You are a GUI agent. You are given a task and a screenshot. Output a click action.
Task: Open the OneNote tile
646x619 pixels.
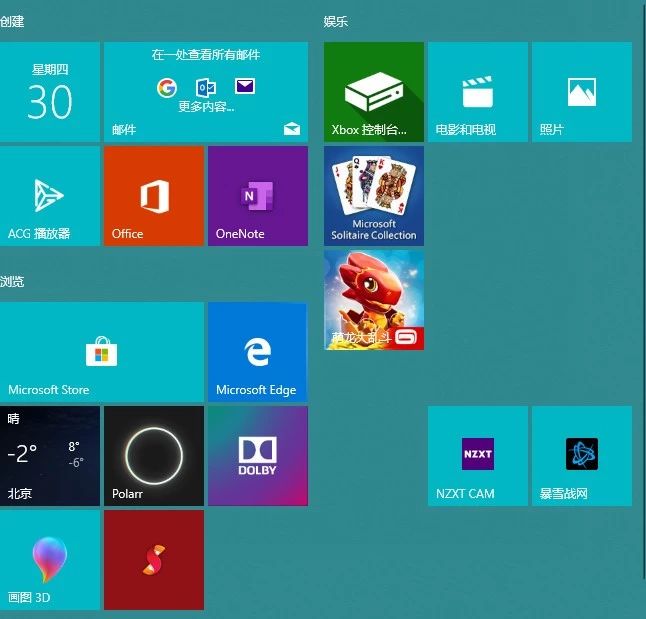click(x=258, y=196)
